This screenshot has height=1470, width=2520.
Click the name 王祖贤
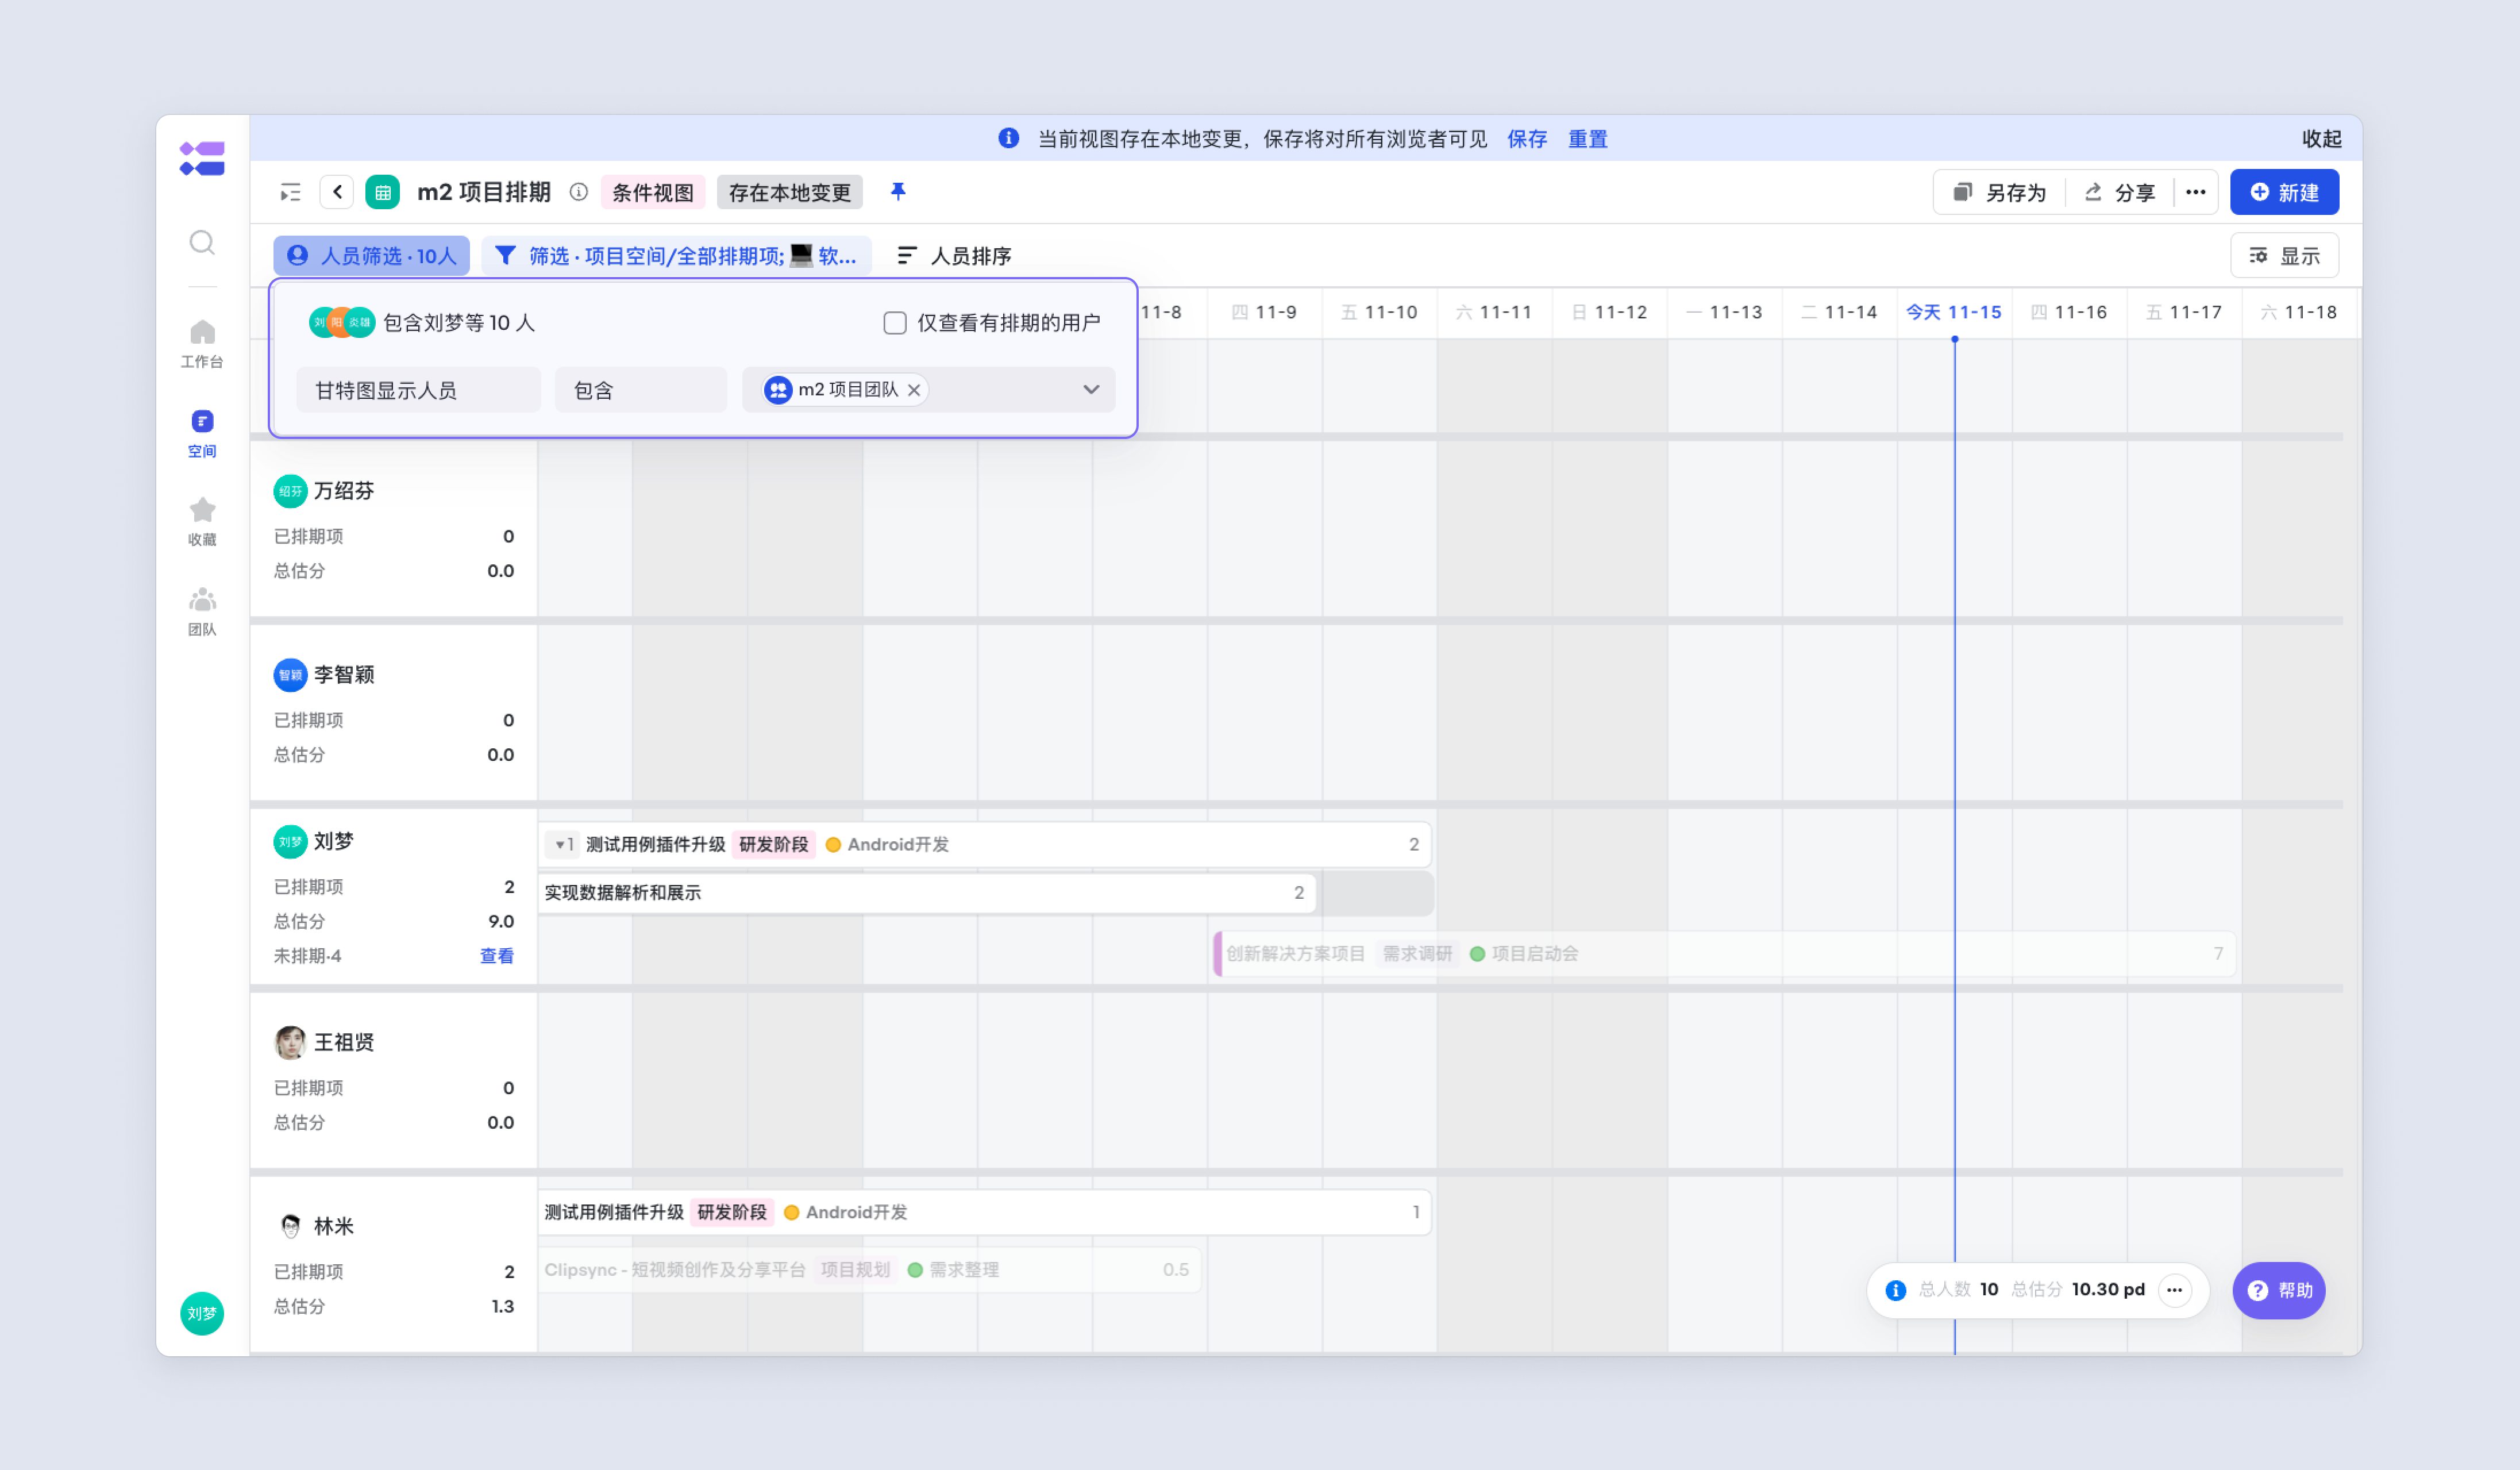point(344,1042)
